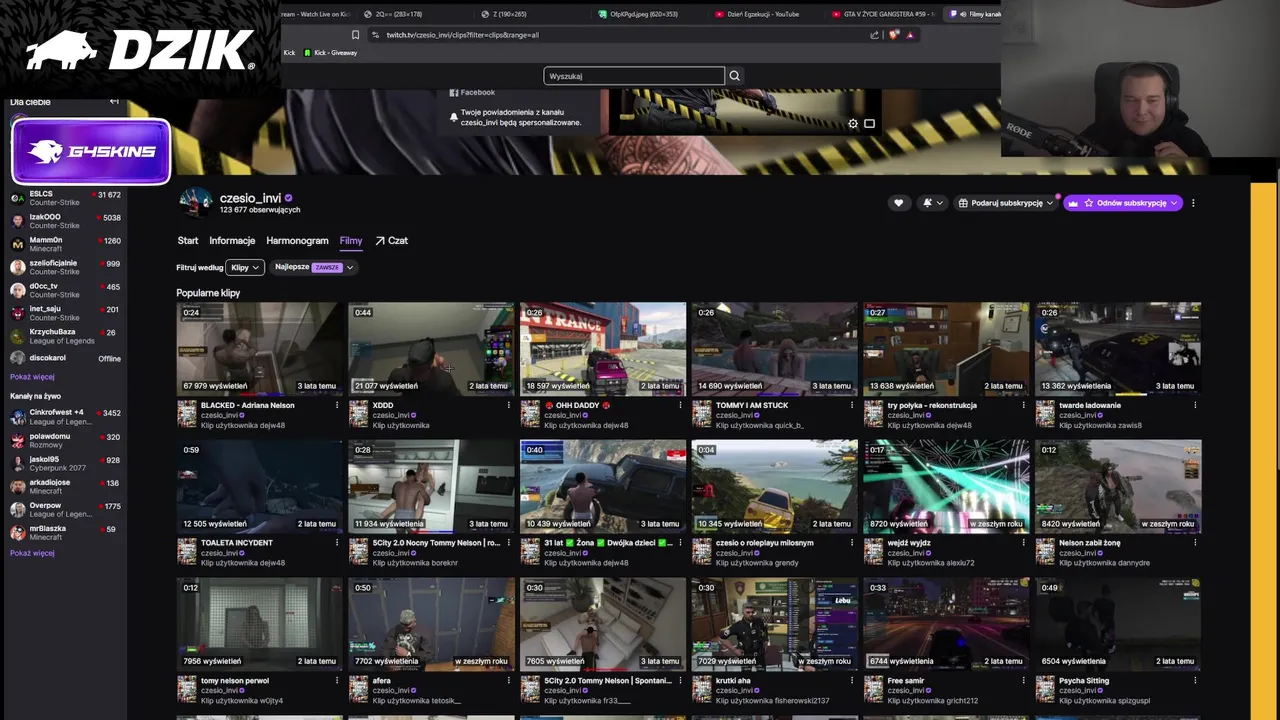This screenshot has width=1280, height=720.
Task: Open krutki aha clip thumbnail
Action: point(774,624)
